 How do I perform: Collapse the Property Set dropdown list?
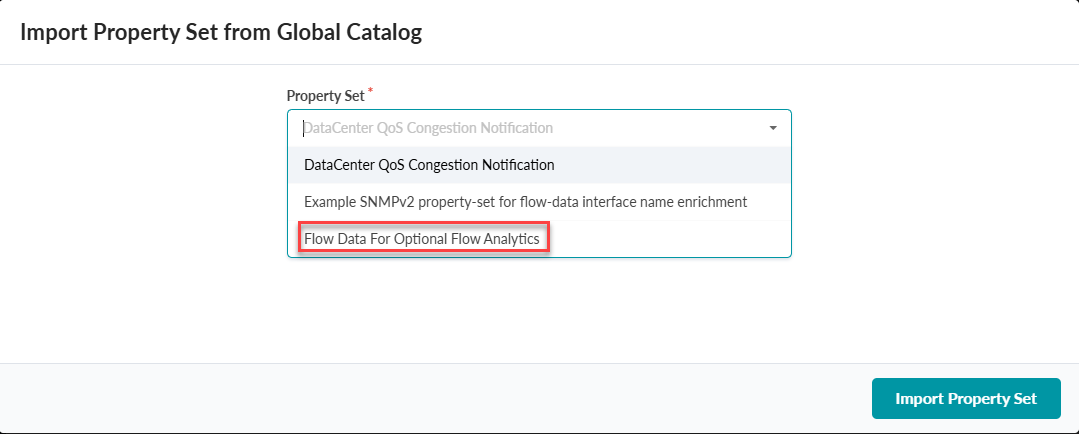(x=773, y=128)
